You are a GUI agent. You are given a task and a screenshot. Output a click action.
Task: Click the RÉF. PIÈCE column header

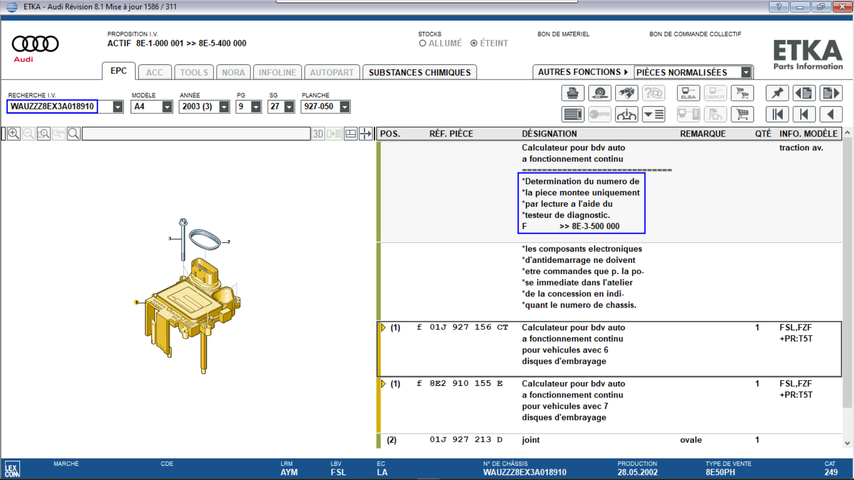451,133
